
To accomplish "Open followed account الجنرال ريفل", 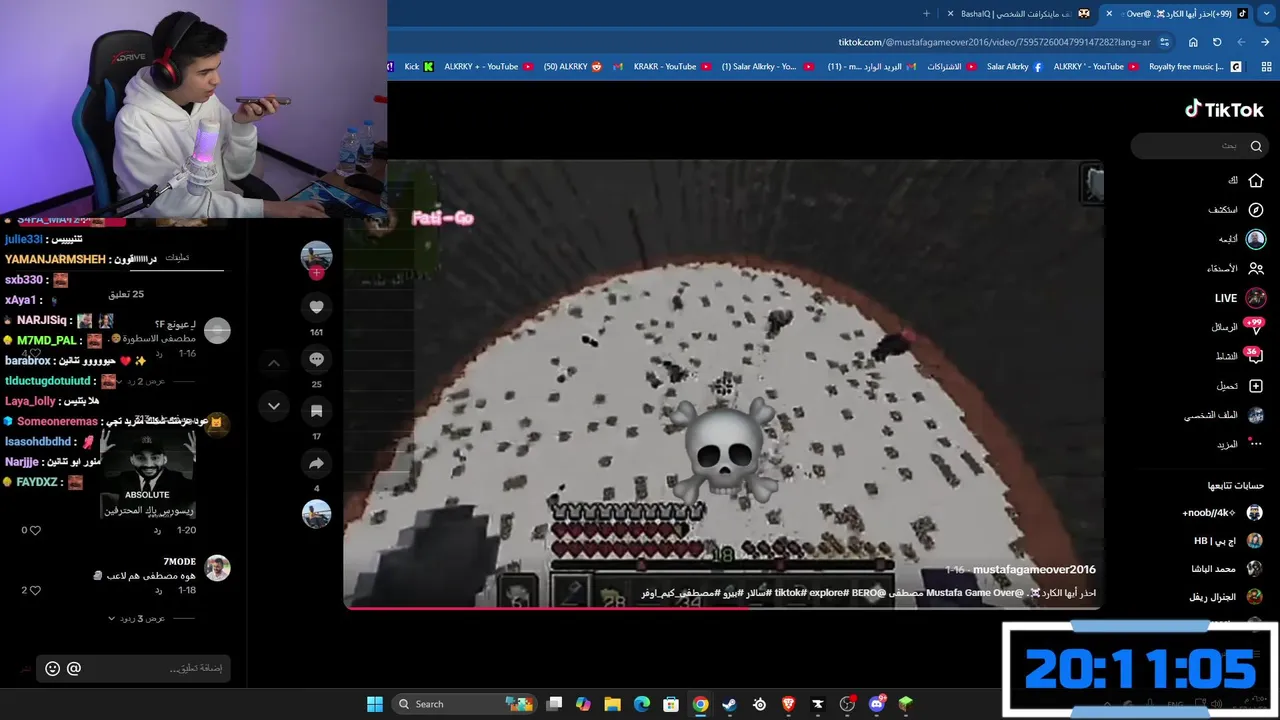I will (x=1226, y=597).
